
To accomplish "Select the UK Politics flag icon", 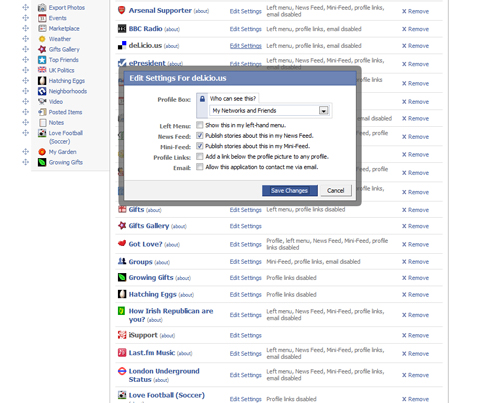I will click(42, 70).
